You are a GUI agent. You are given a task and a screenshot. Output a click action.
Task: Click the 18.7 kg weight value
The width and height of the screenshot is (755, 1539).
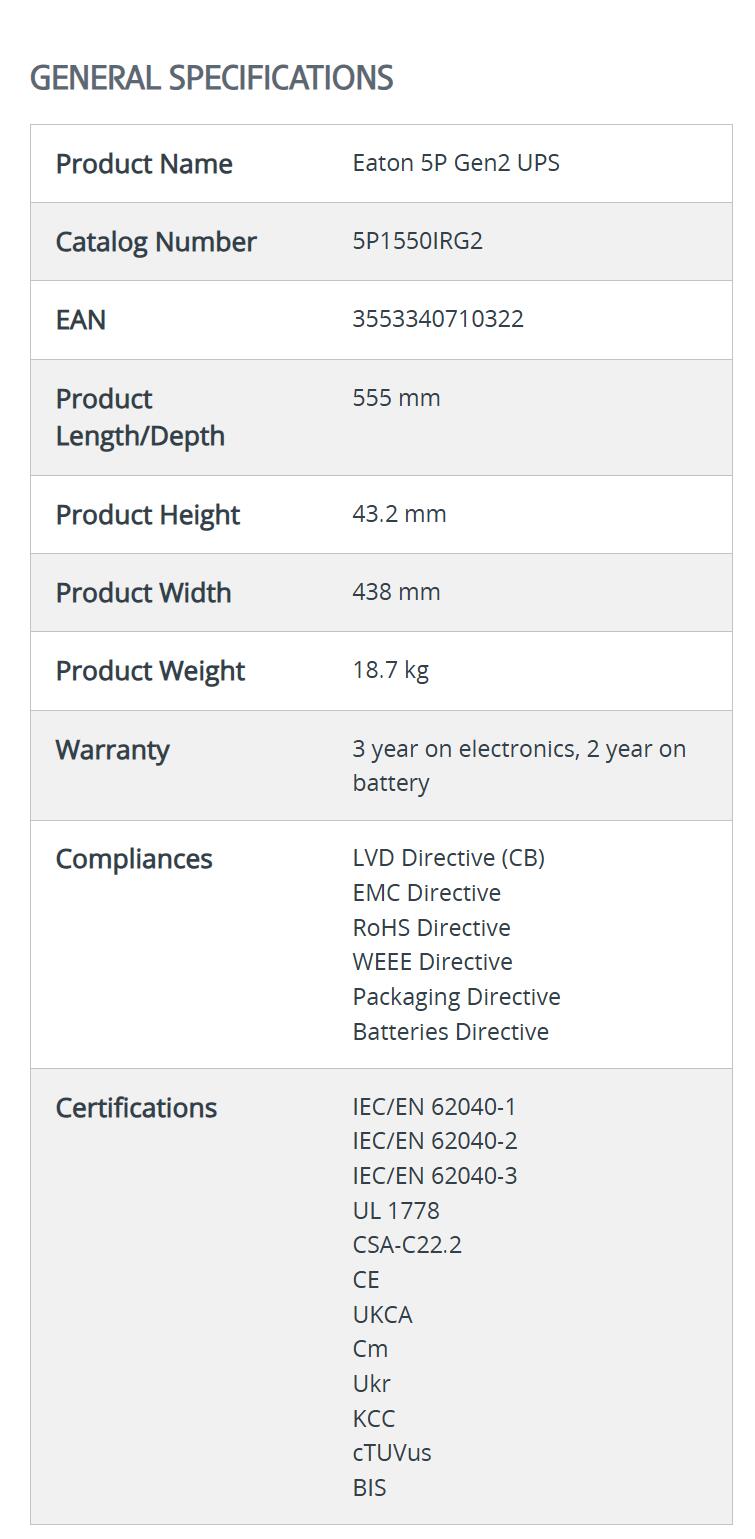(390, 670)
